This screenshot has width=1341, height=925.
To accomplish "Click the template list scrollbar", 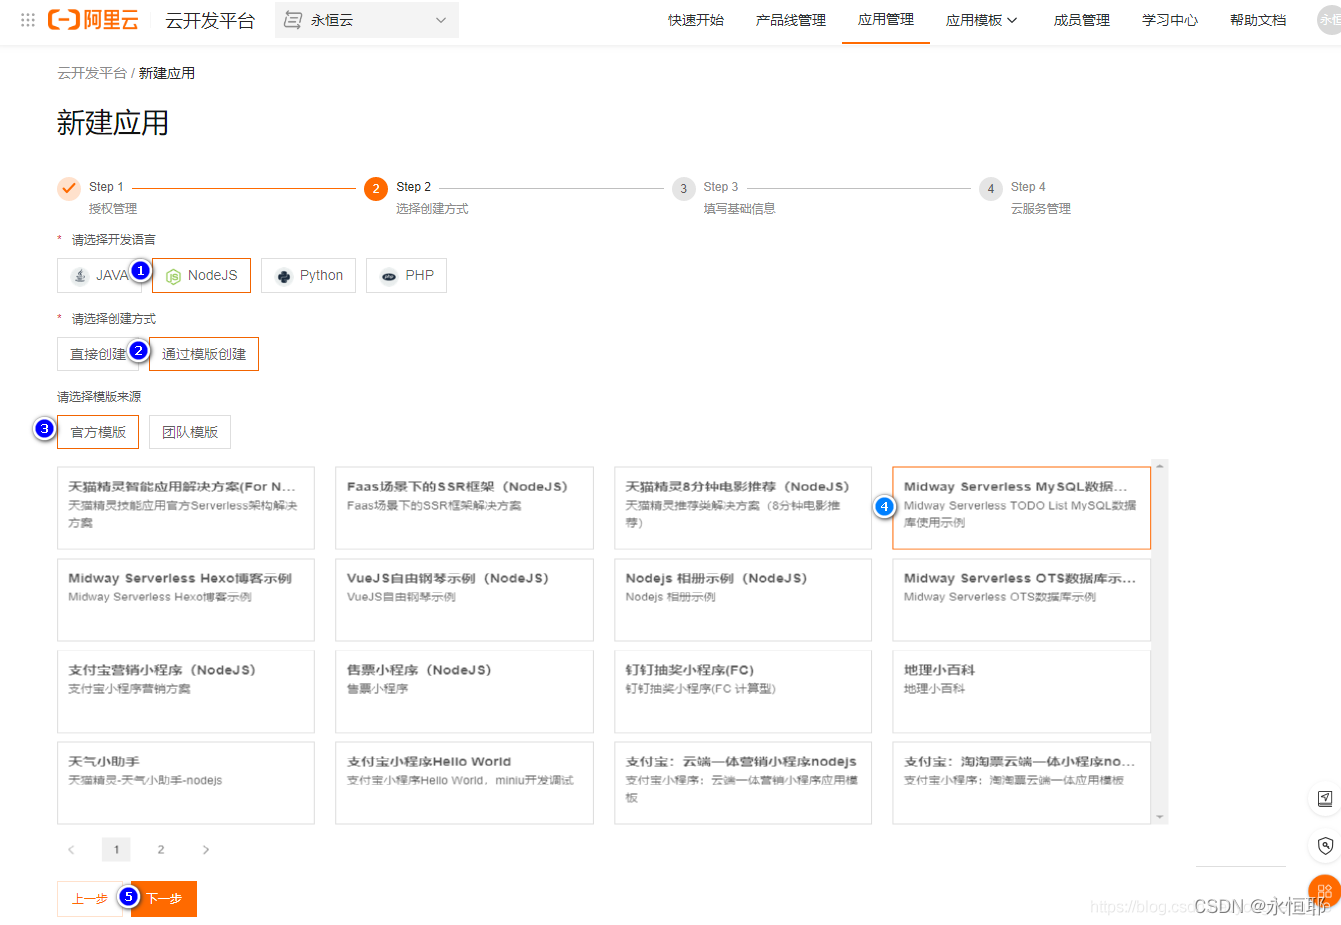I will [1160, 640].
